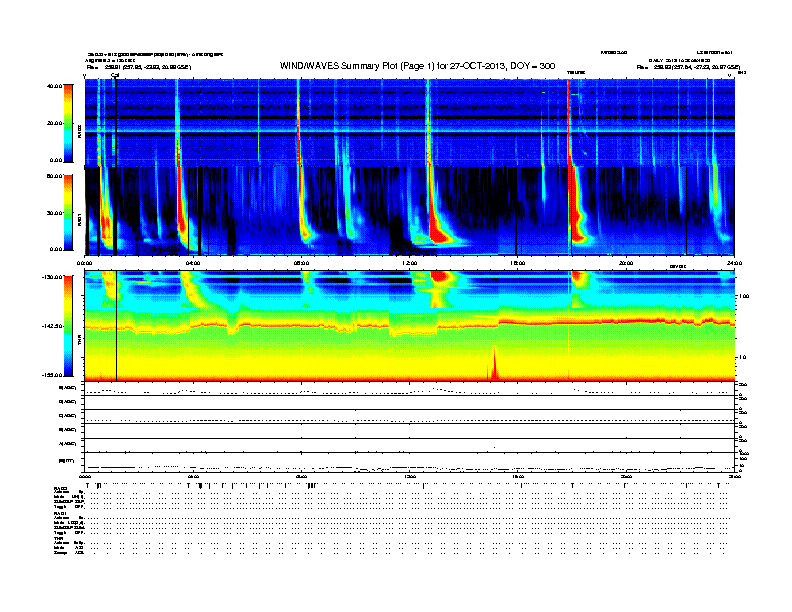Click the red spike near 15:00 in TNR panel
Screen dimensions: 792x612
coord(494,364)
